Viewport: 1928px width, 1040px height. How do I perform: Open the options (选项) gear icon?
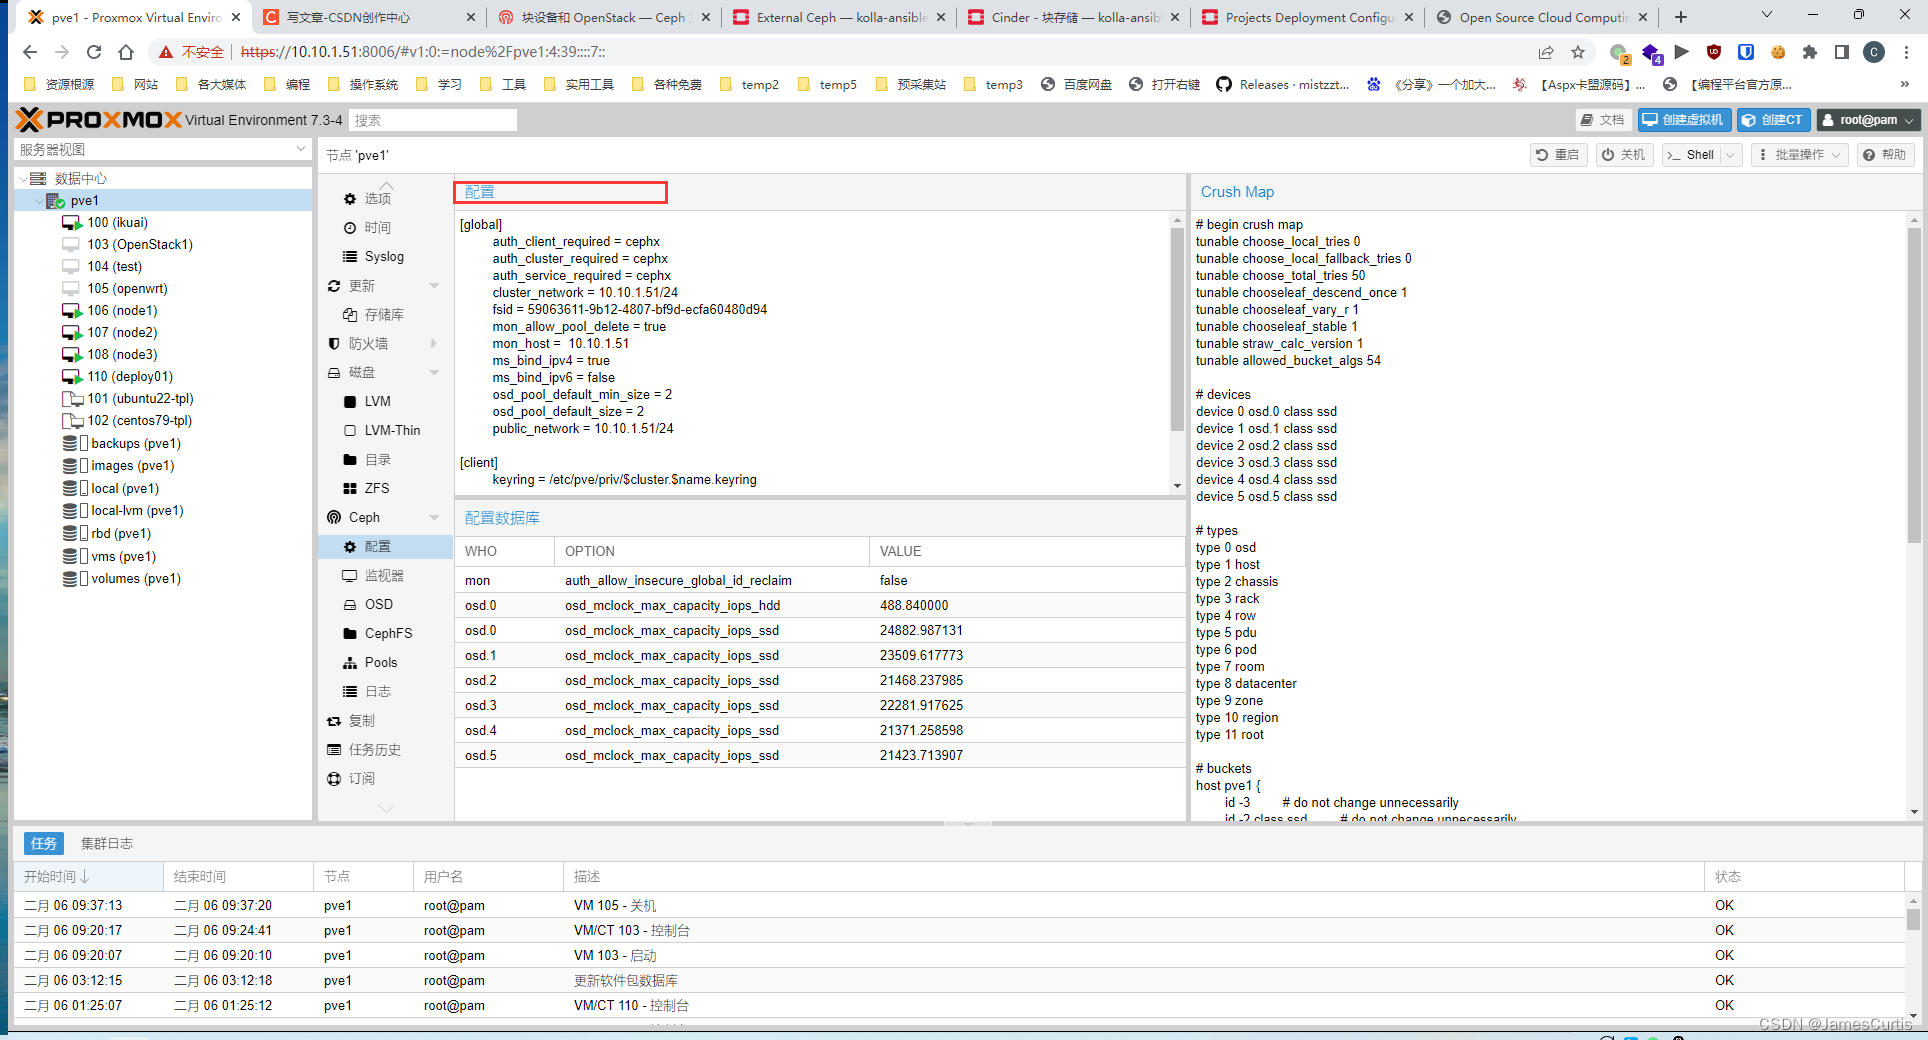pyautogui.click(x=350, y=199)
